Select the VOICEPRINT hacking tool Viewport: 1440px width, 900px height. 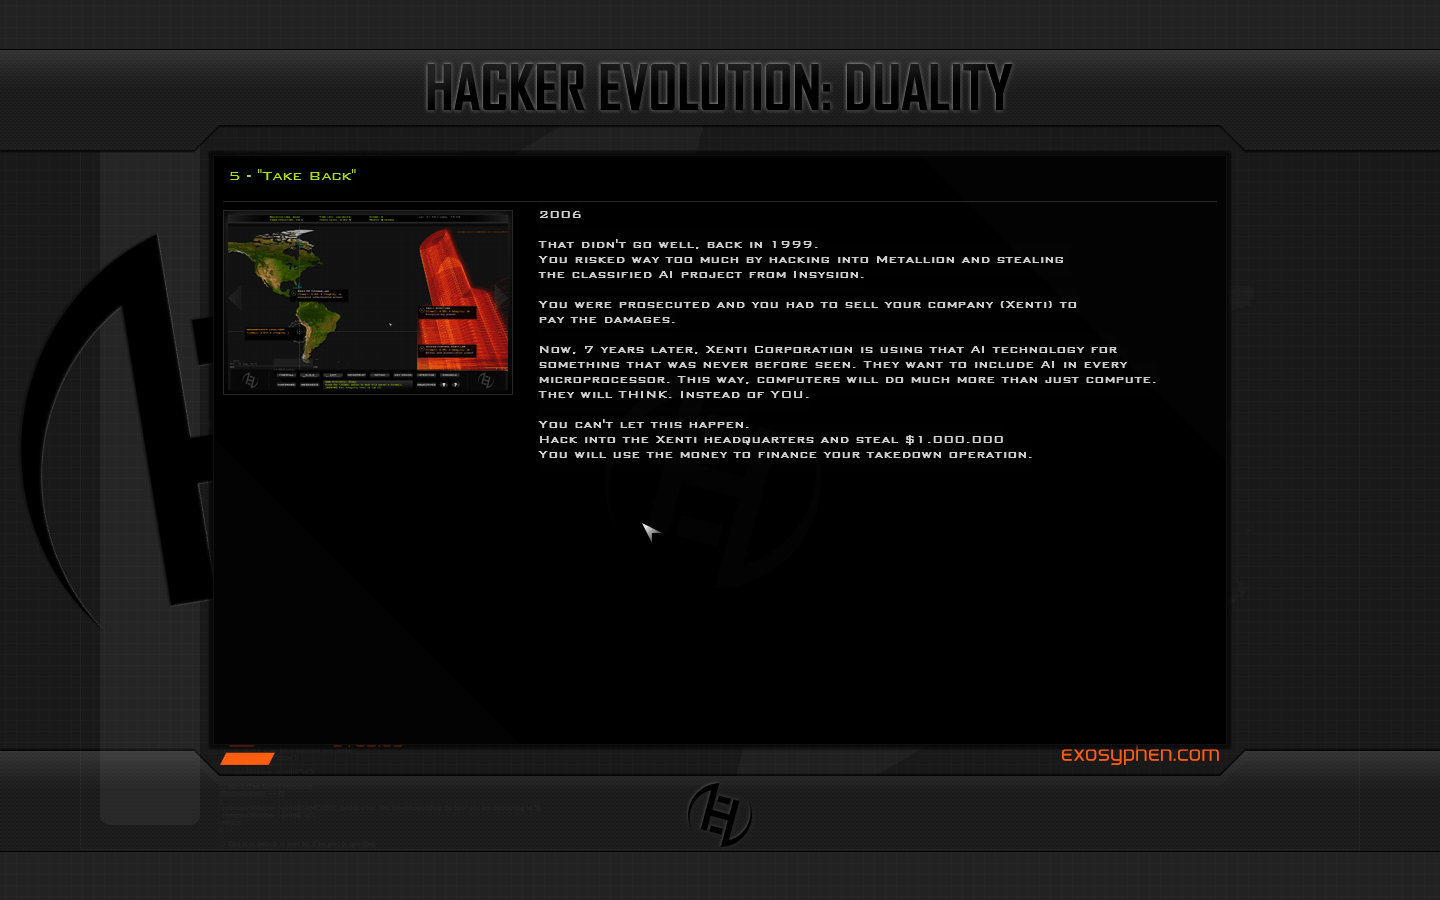click(x=357, y=374)
